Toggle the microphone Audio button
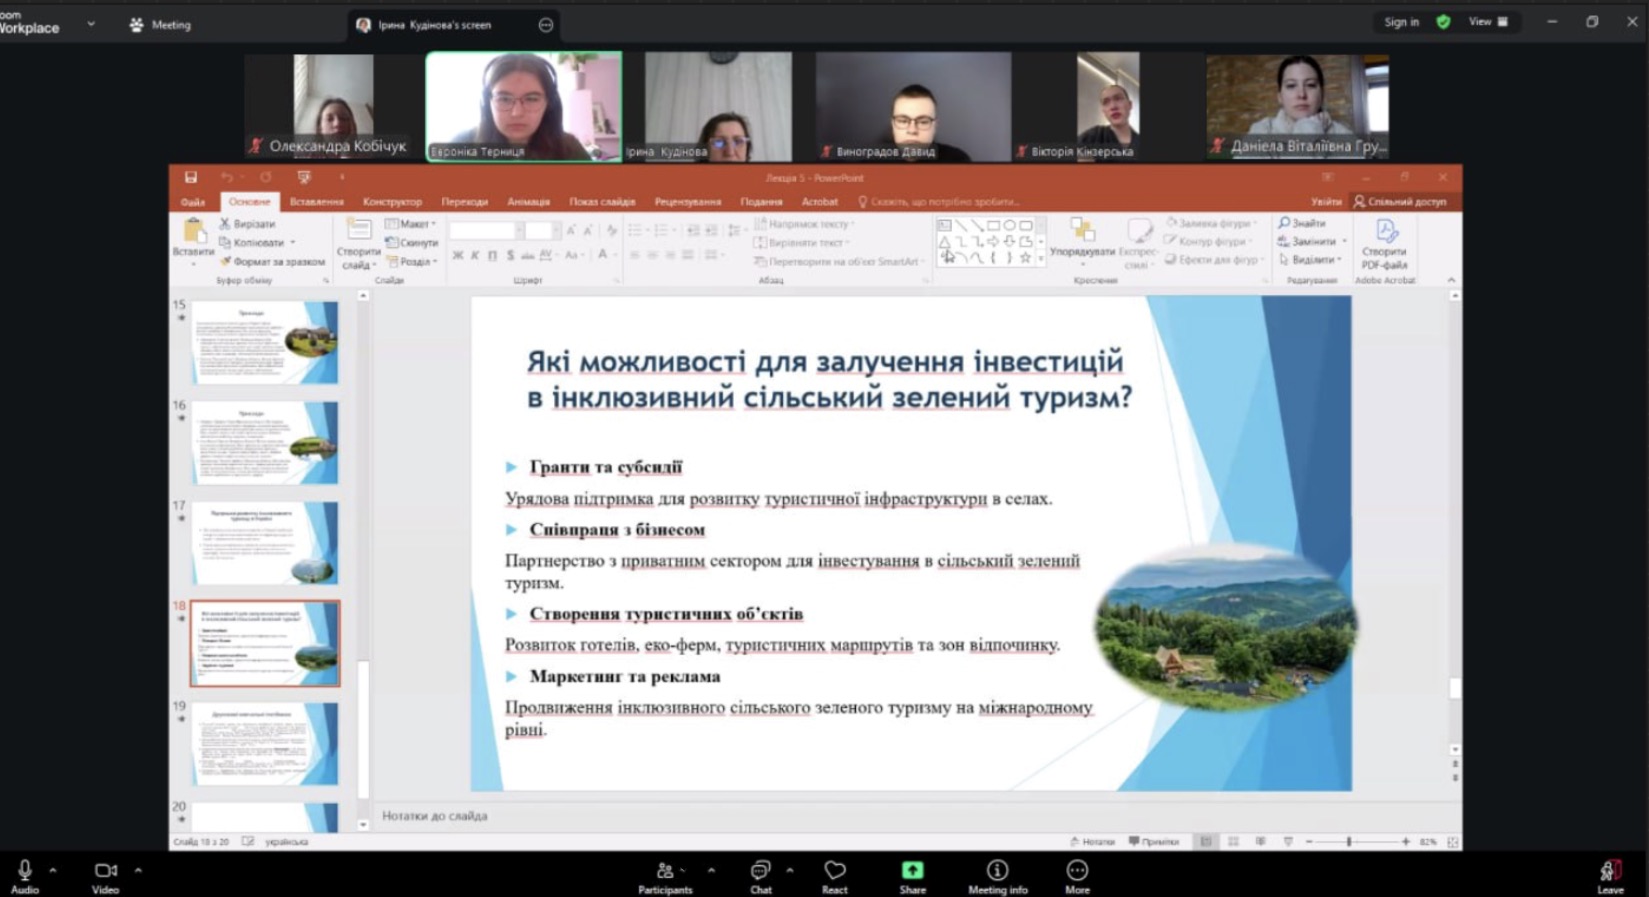This screenshot has width=1649, height=897. (25, 875)
